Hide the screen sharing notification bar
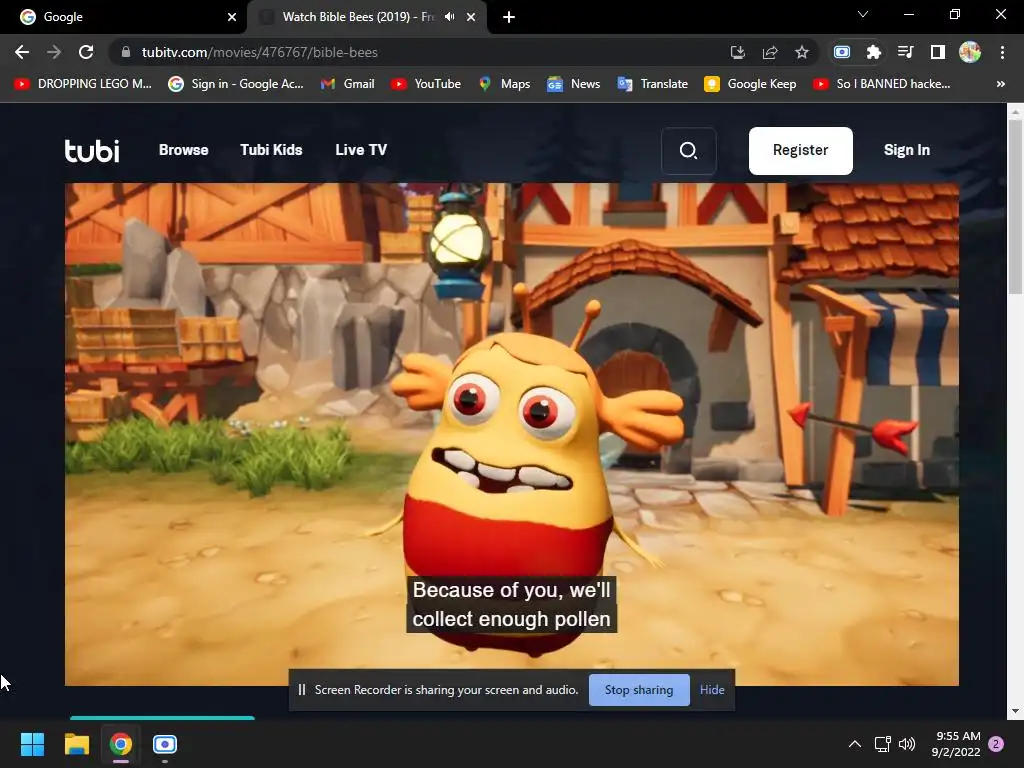Viewport: 1024px width, 768px height. click(x=712, y=690)
